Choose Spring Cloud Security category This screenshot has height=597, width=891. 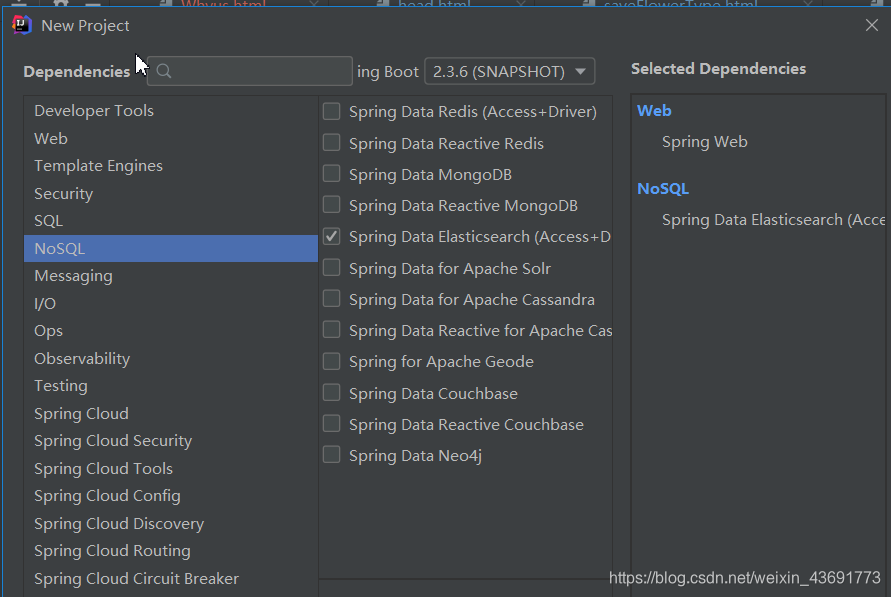point(170,441)
